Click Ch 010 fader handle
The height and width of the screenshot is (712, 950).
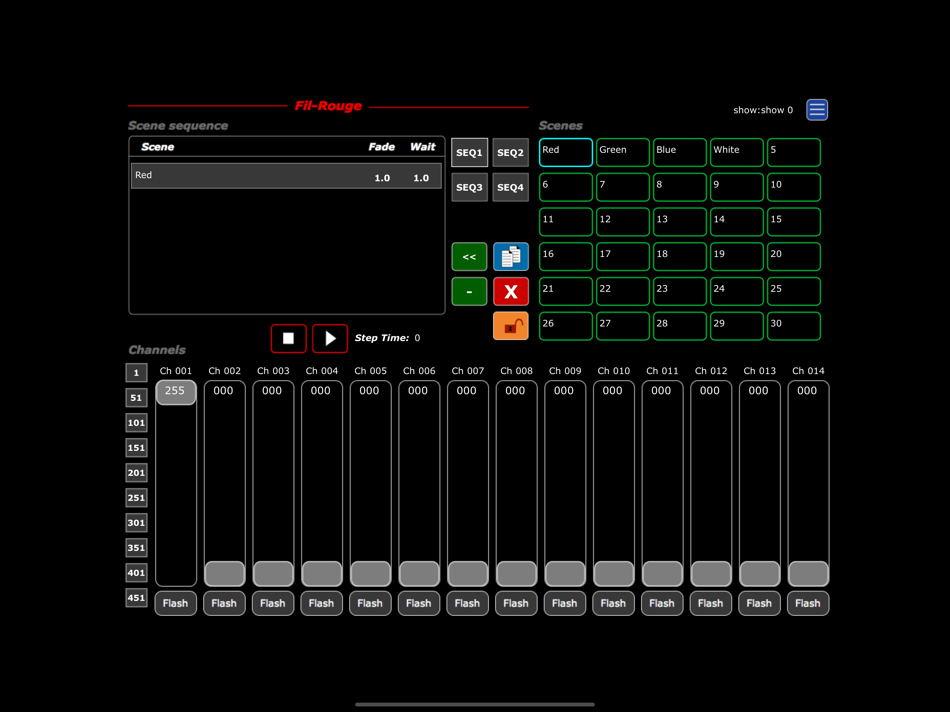[x=614, y=573]
